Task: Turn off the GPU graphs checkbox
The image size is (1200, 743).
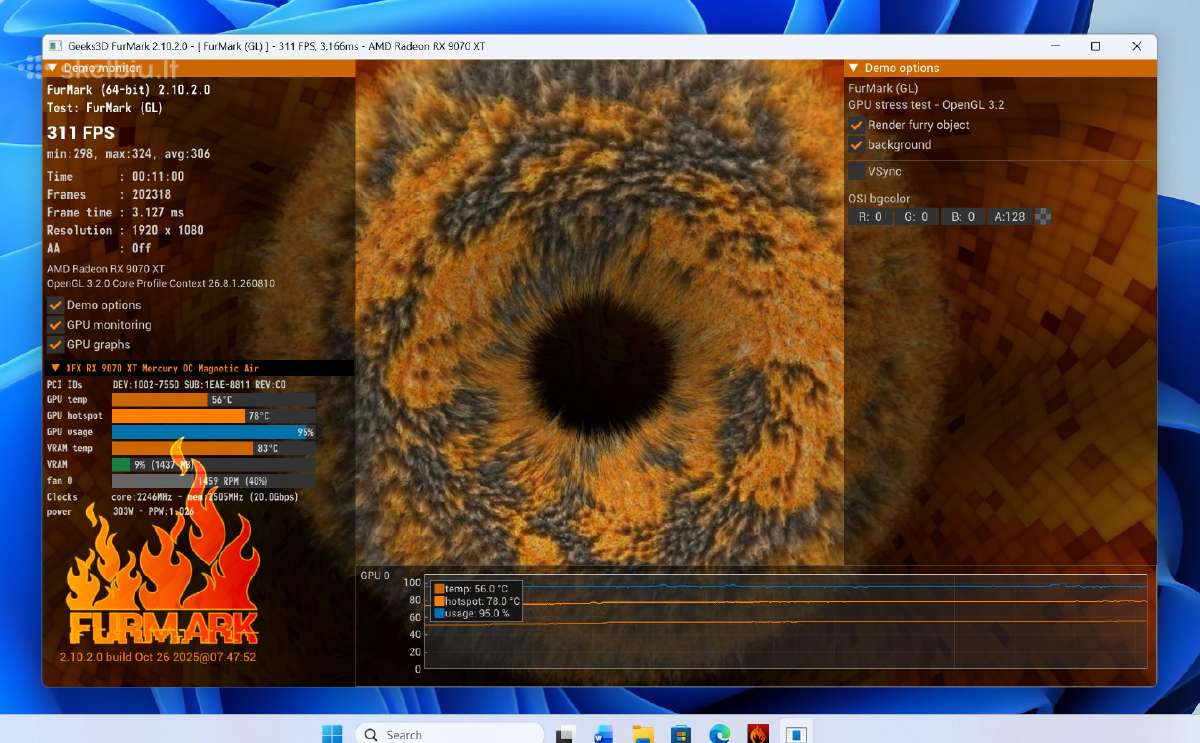Action: (56, 344)
